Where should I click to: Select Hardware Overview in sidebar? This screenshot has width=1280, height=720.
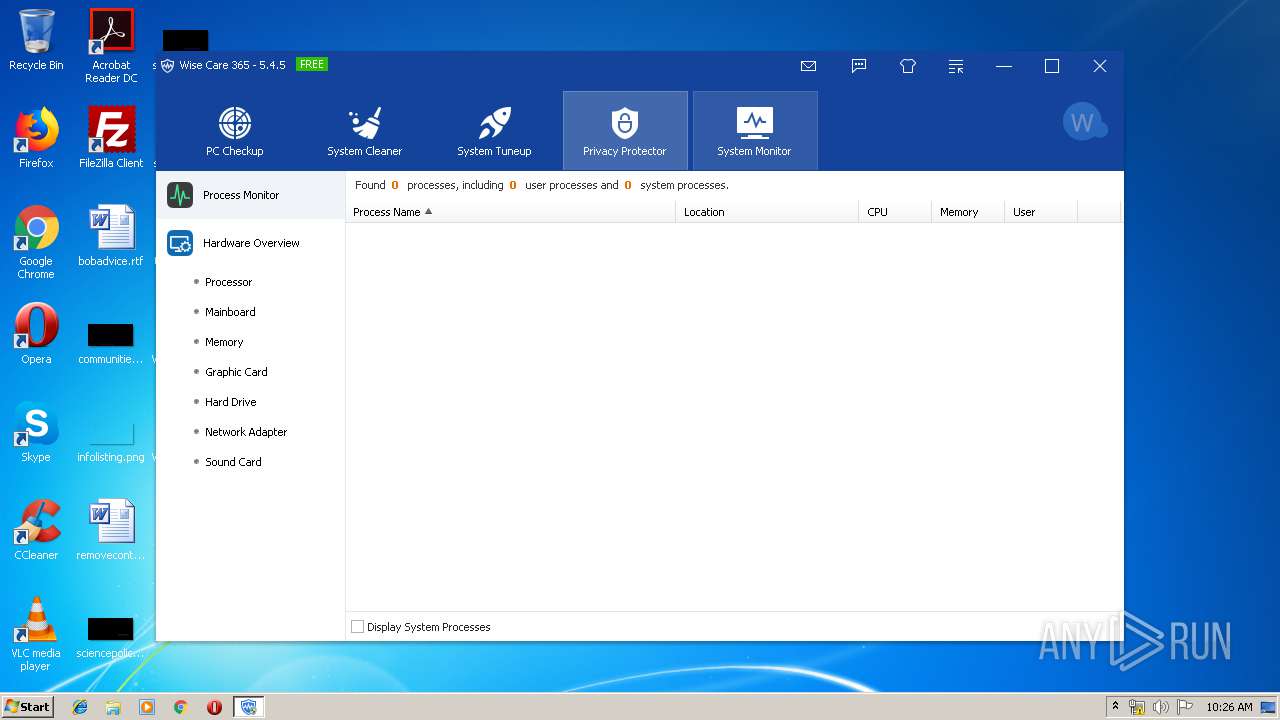250,243
